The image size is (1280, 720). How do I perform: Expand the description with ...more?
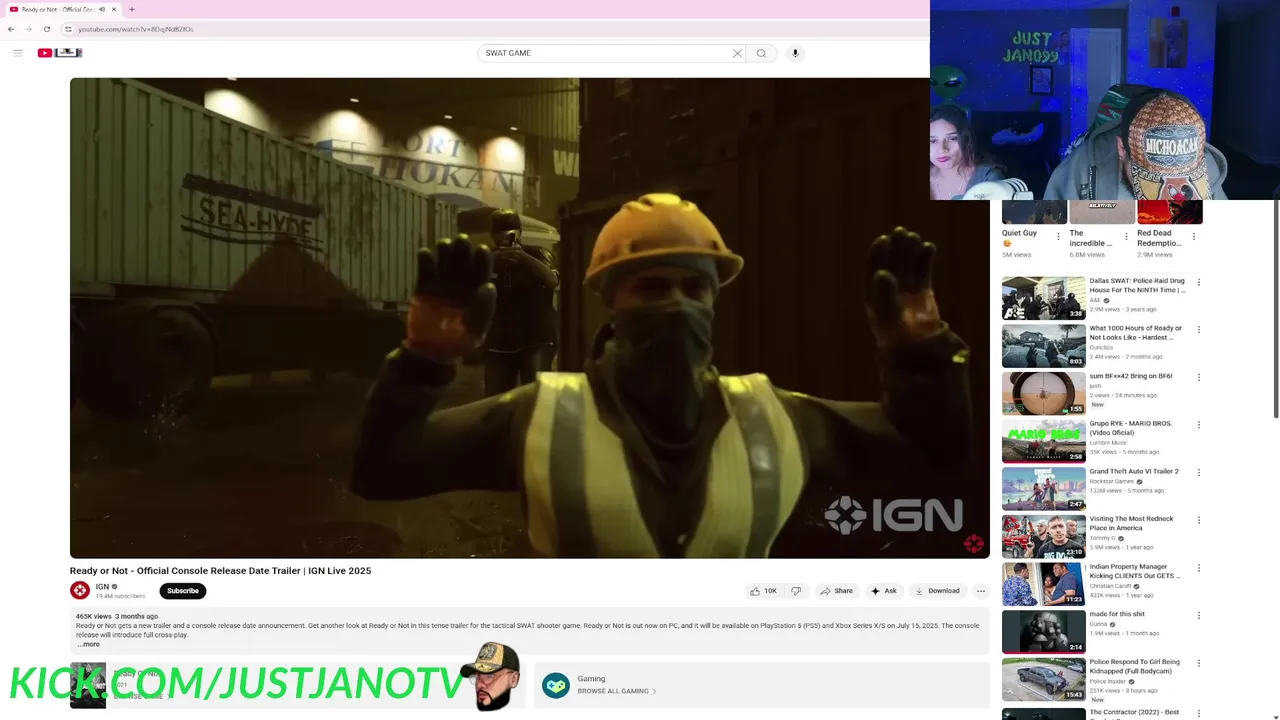(x=89, y=644)
